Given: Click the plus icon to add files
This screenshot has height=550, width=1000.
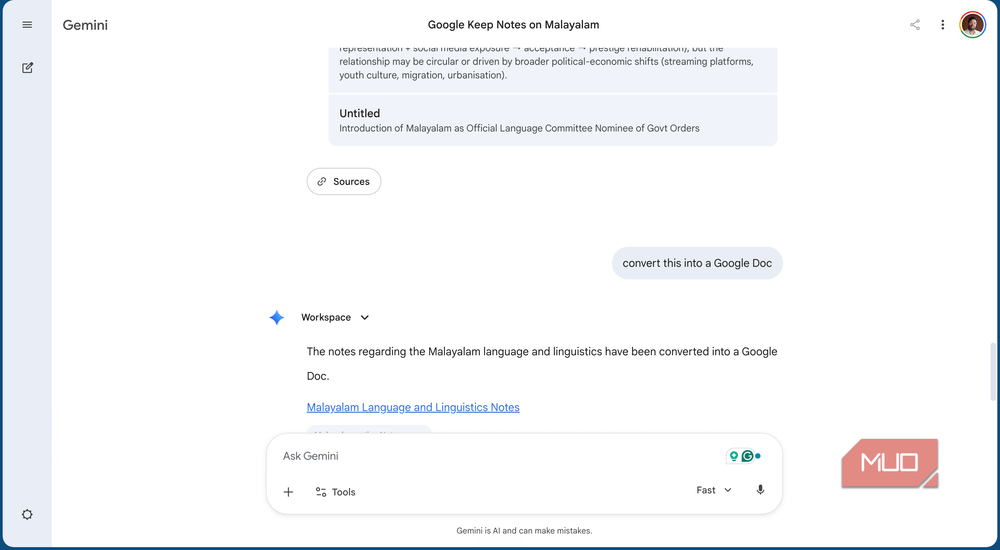Looking at the screenshot, I should [x=288, y=492].
